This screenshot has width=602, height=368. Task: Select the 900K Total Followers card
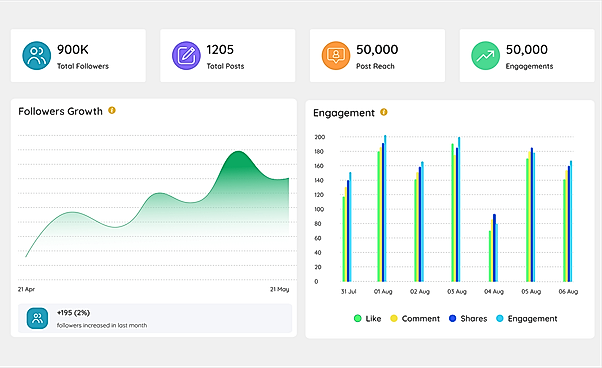78,56
